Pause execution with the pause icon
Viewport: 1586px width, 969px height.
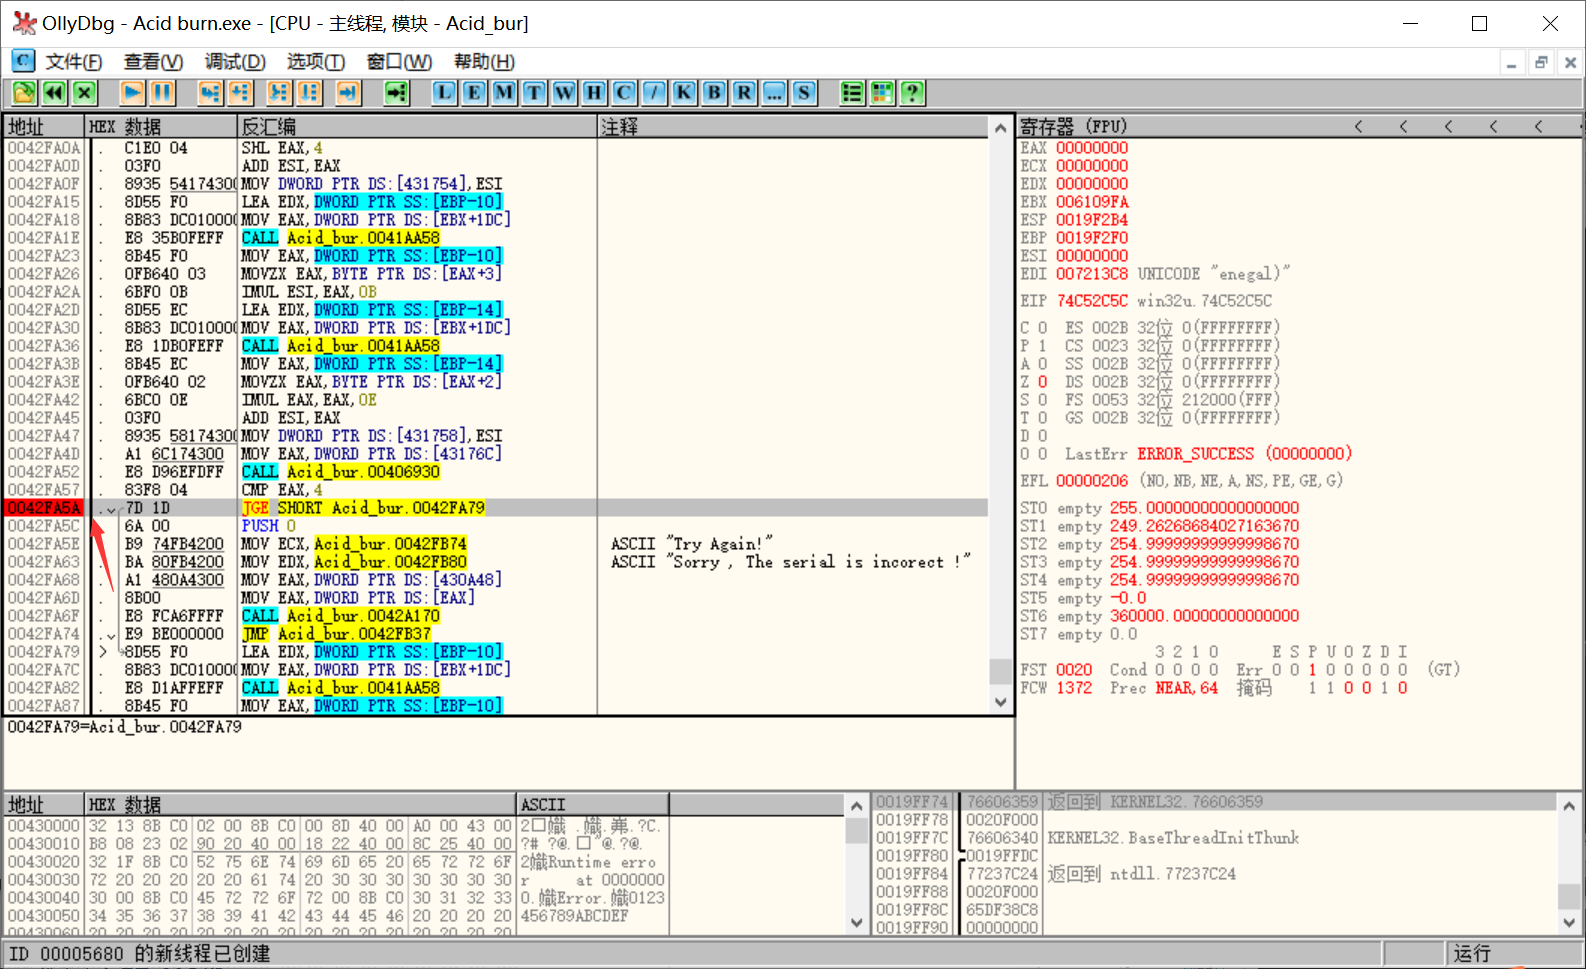point(163,93)
